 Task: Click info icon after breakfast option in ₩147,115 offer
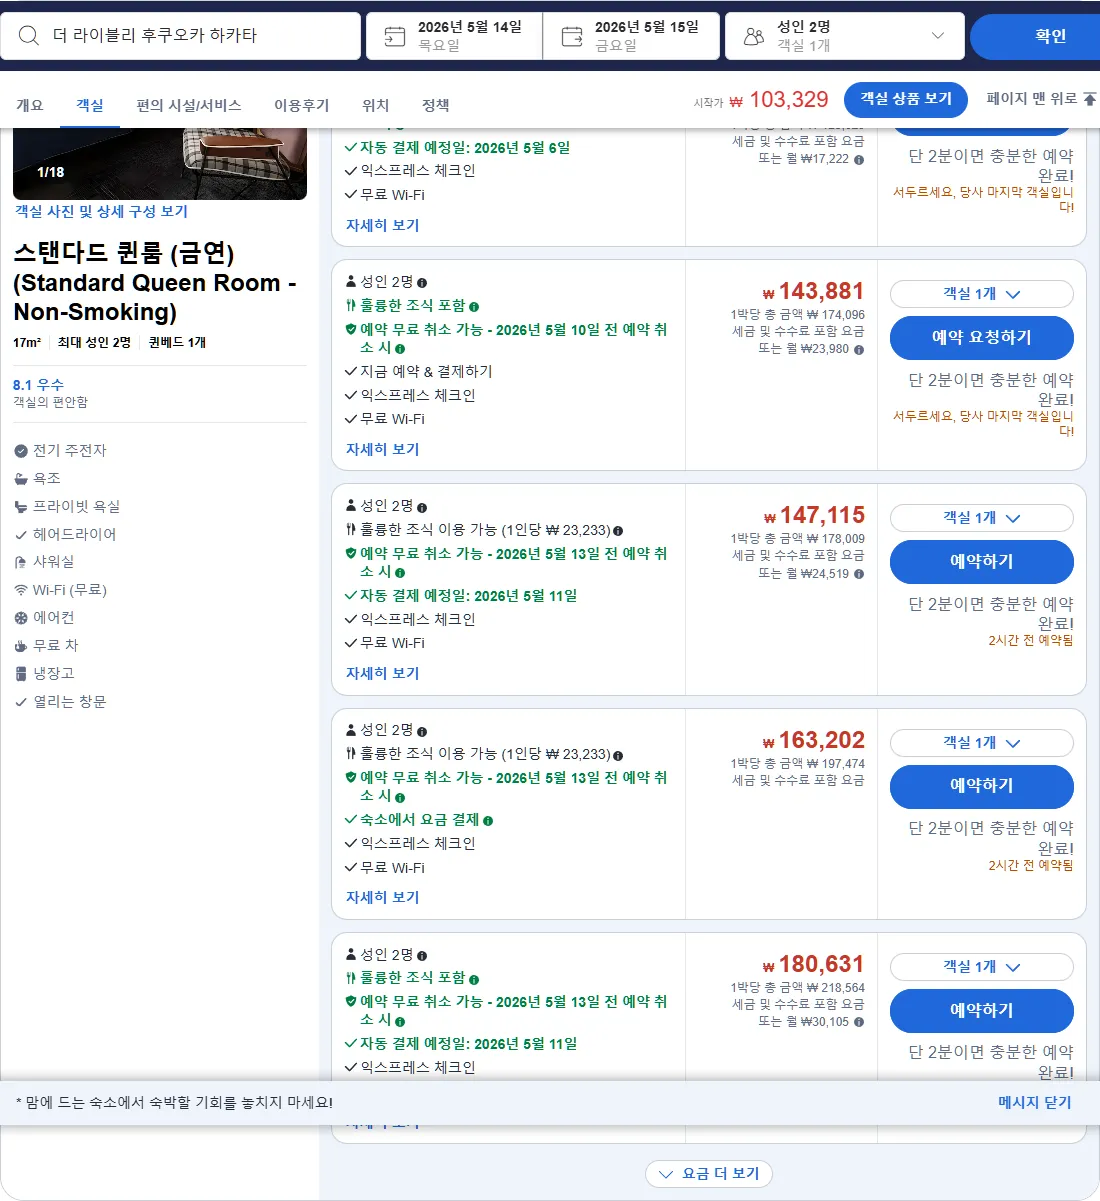[x=618, y=531]
